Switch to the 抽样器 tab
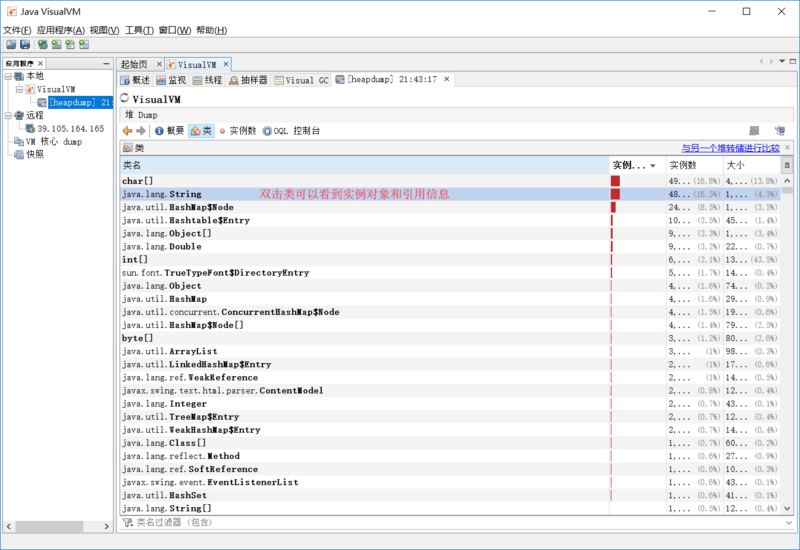The image size is (800, 550). 248,80
